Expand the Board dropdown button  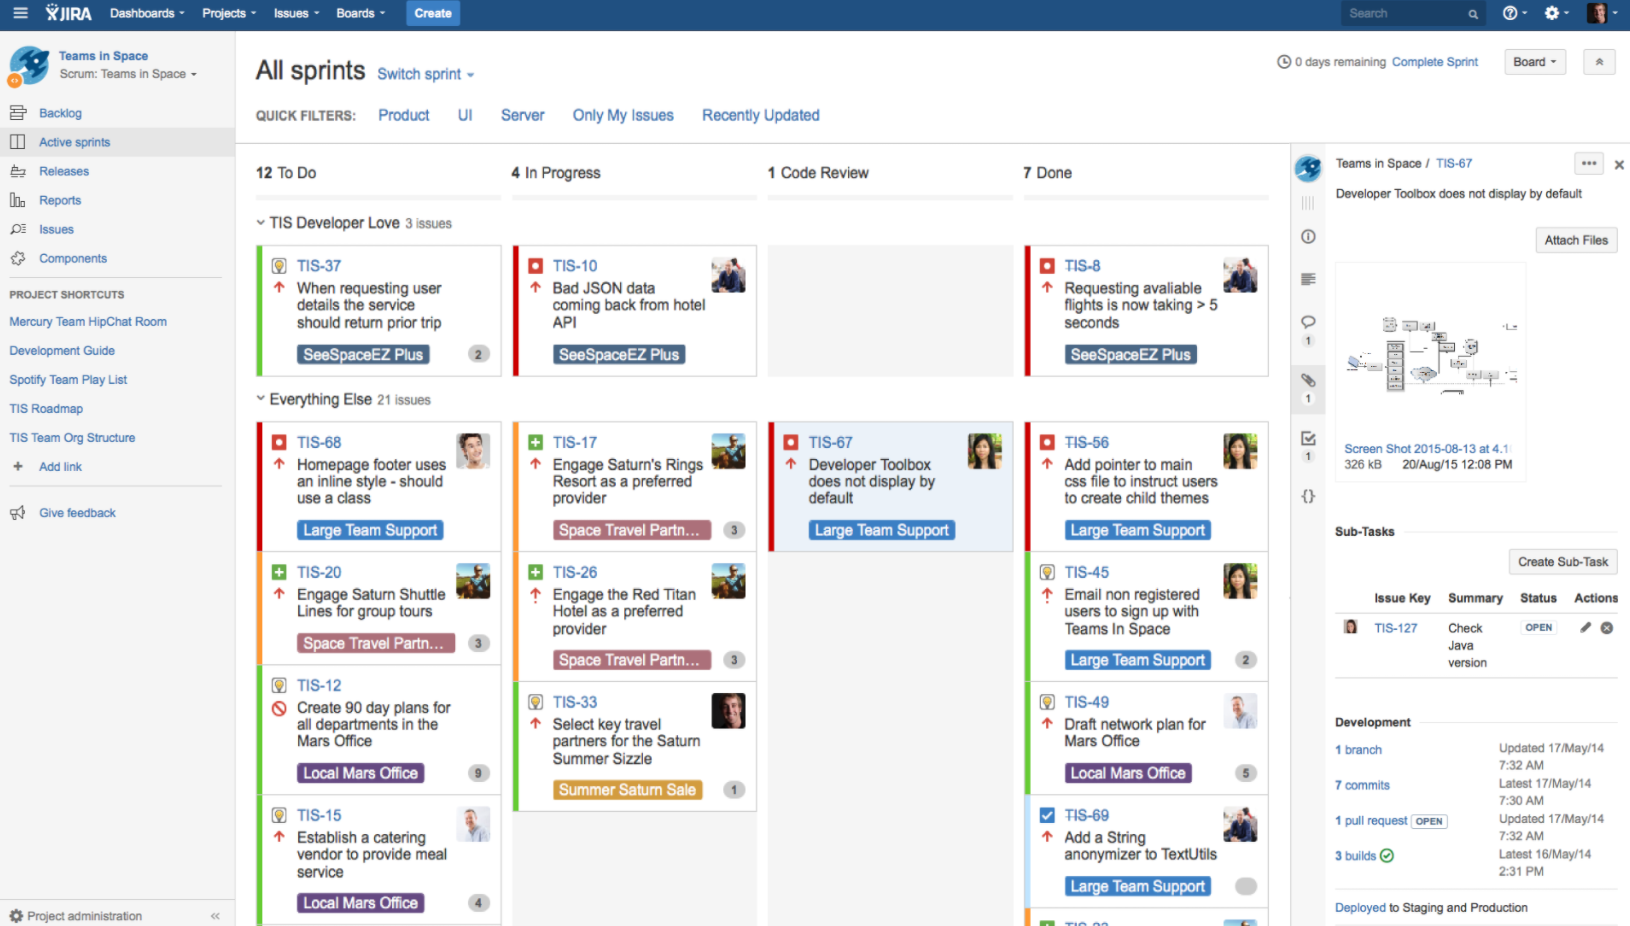click(x=1534, y=62)
